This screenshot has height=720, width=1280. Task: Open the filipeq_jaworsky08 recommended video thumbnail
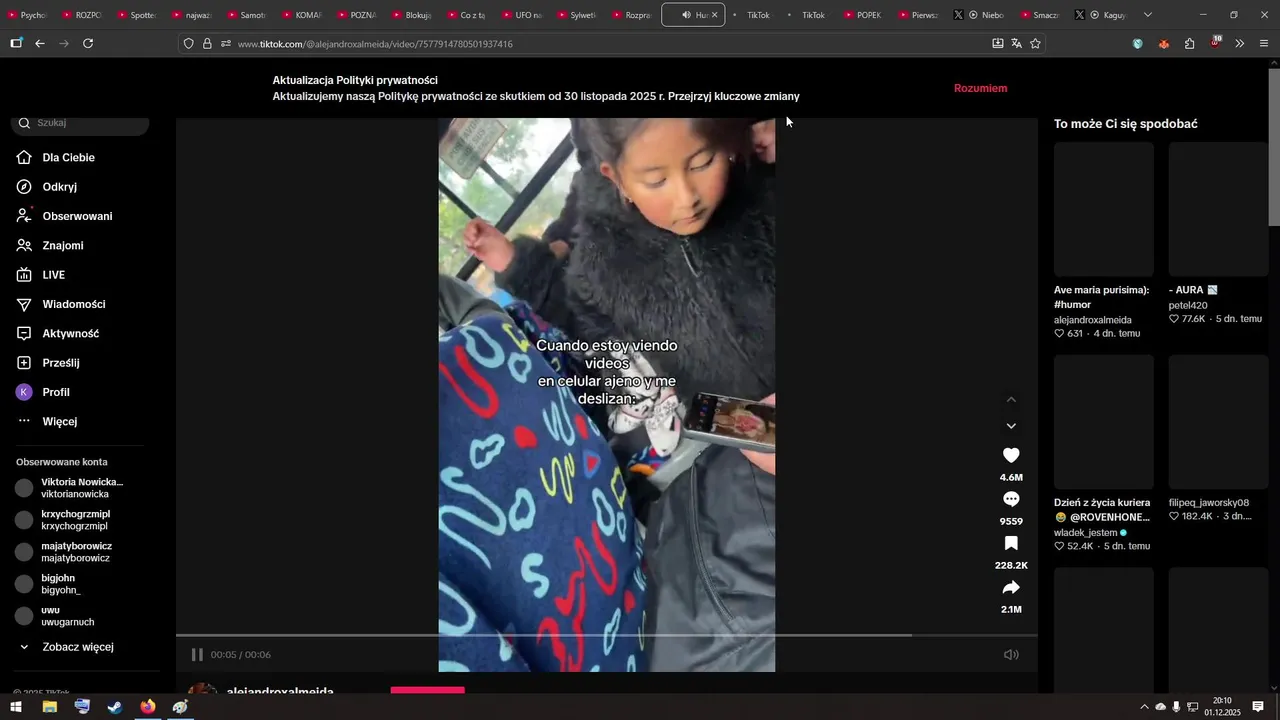1218,422
